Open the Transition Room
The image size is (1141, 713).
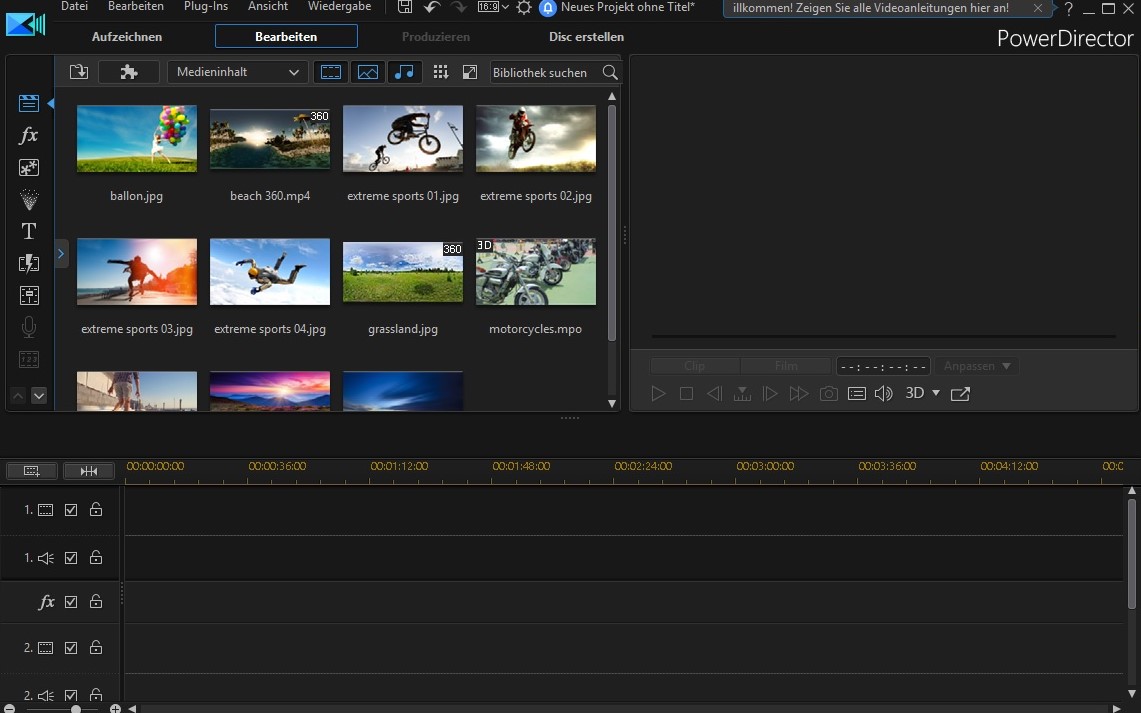[29, 263]
